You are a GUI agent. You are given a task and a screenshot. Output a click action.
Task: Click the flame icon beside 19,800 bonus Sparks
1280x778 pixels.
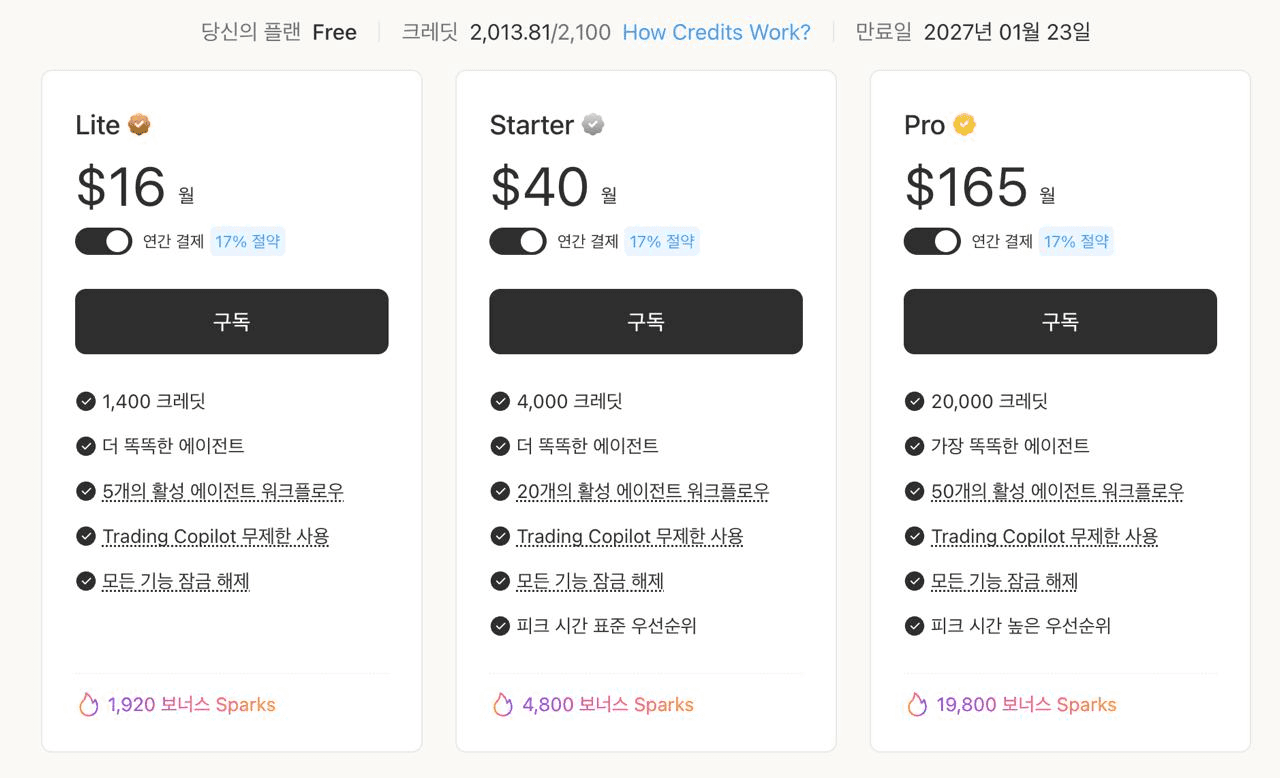click(x=917, y=705)
